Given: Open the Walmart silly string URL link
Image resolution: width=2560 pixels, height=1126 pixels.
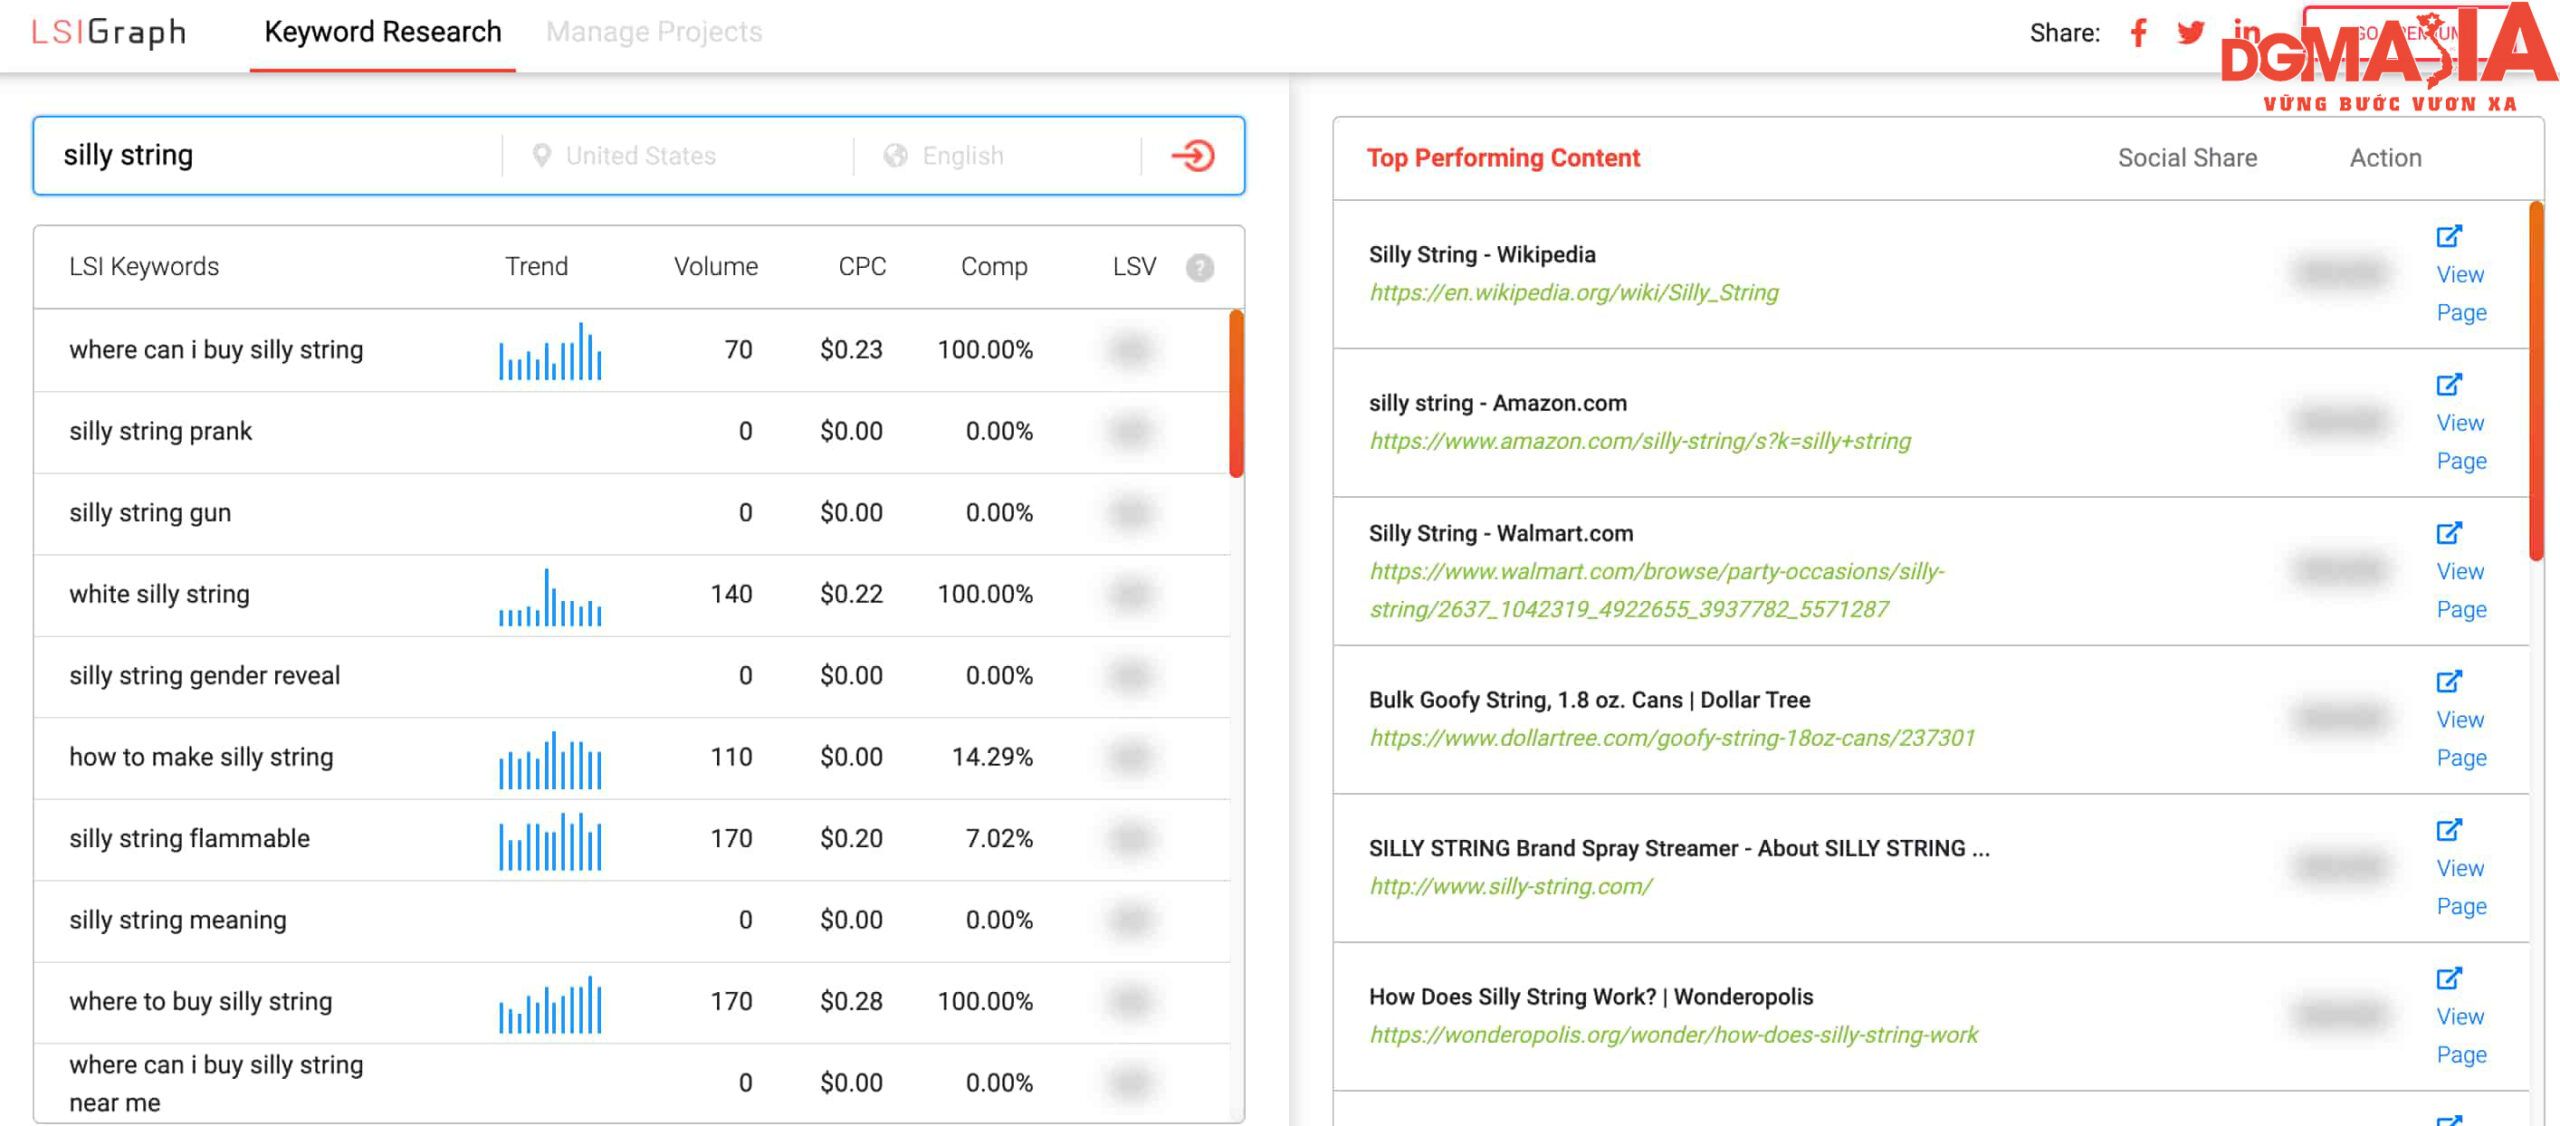Looking at the screenshot, I should (x=1657, y=590).
